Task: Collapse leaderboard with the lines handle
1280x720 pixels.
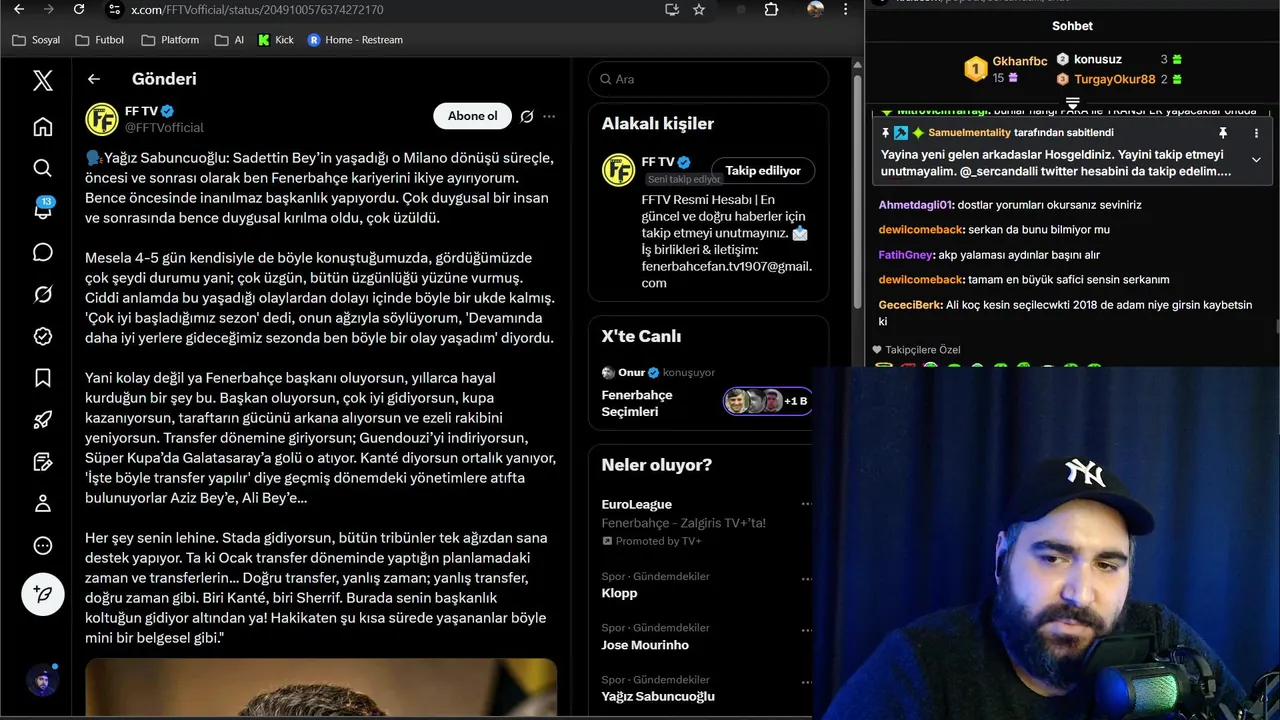Action: coord(1072,102)
